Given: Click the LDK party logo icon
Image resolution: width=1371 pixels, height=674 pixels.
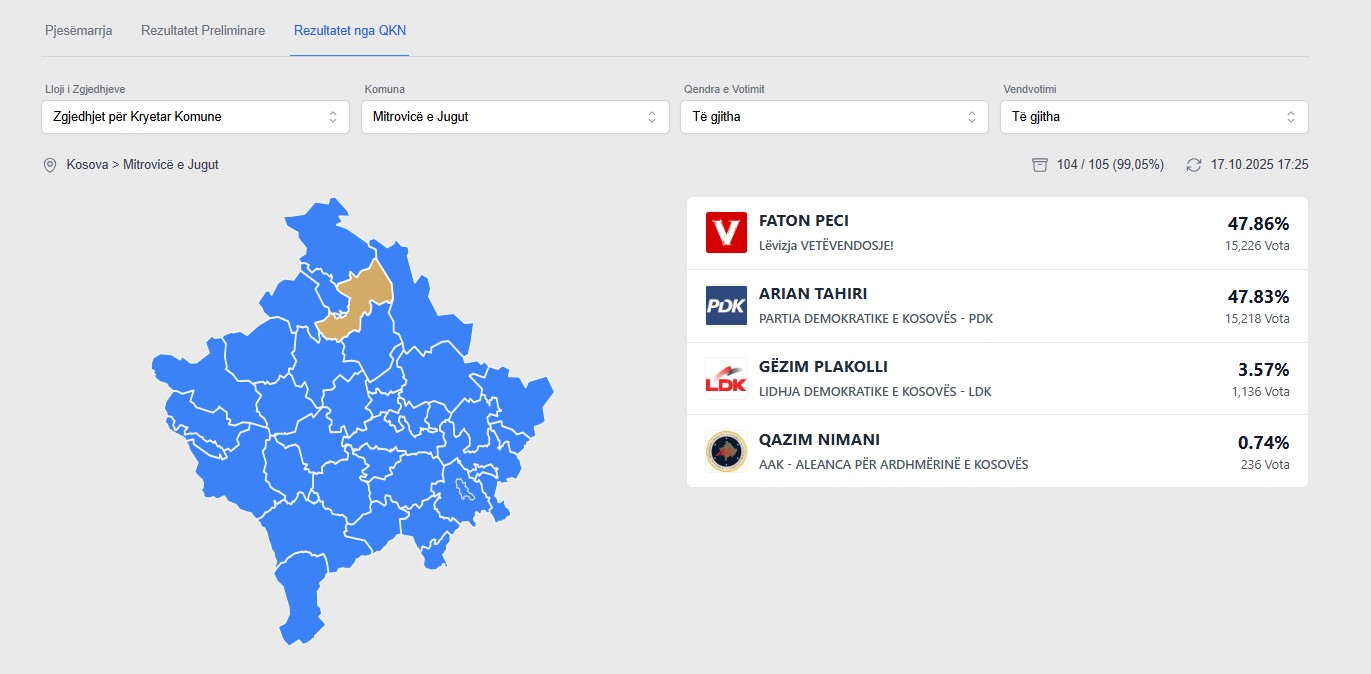Looking at the screenshot, I should (726, 379).
